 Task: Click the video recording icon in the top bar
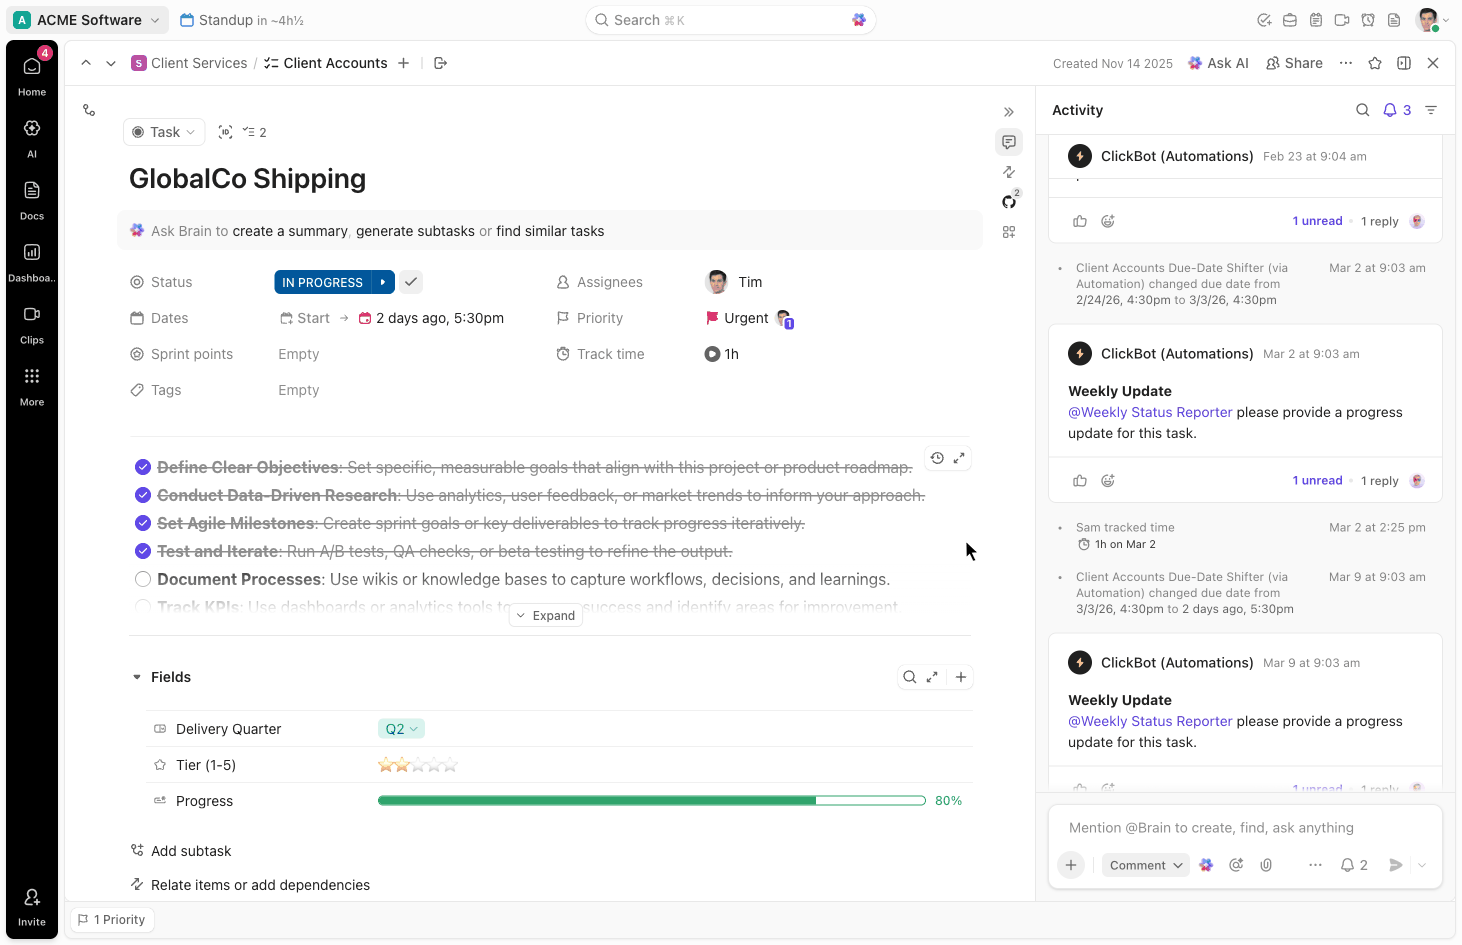pos(1342,20)
